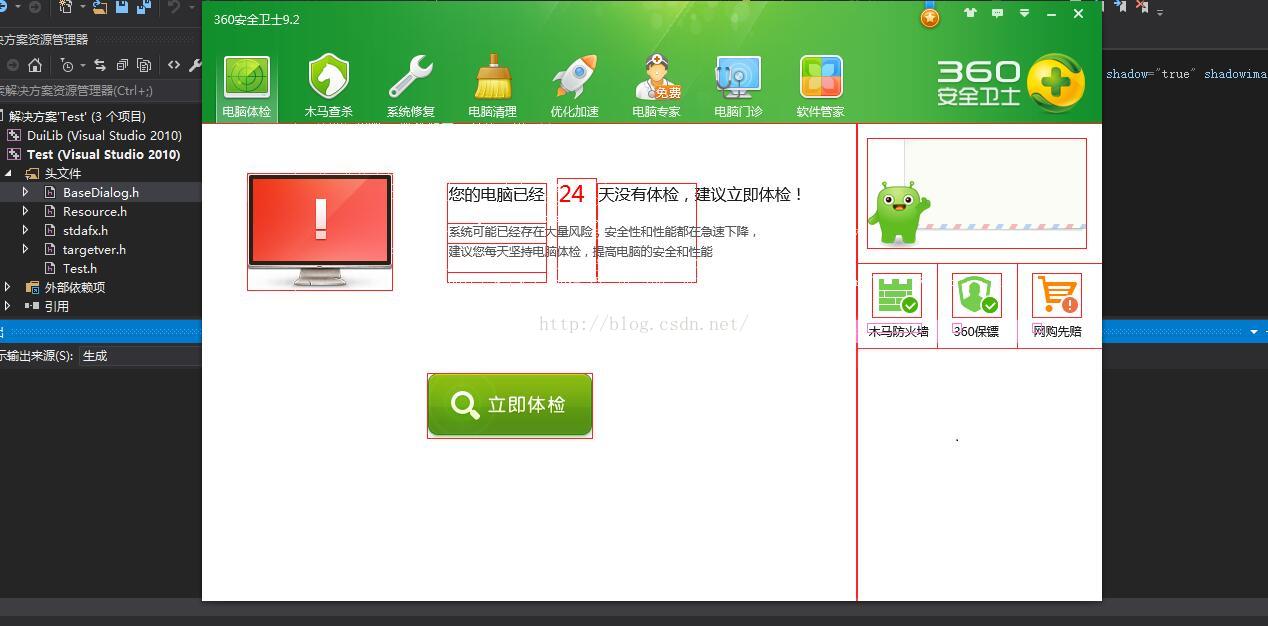Select the Test (Visual Studio 2010) project

[x=103, y=154]
